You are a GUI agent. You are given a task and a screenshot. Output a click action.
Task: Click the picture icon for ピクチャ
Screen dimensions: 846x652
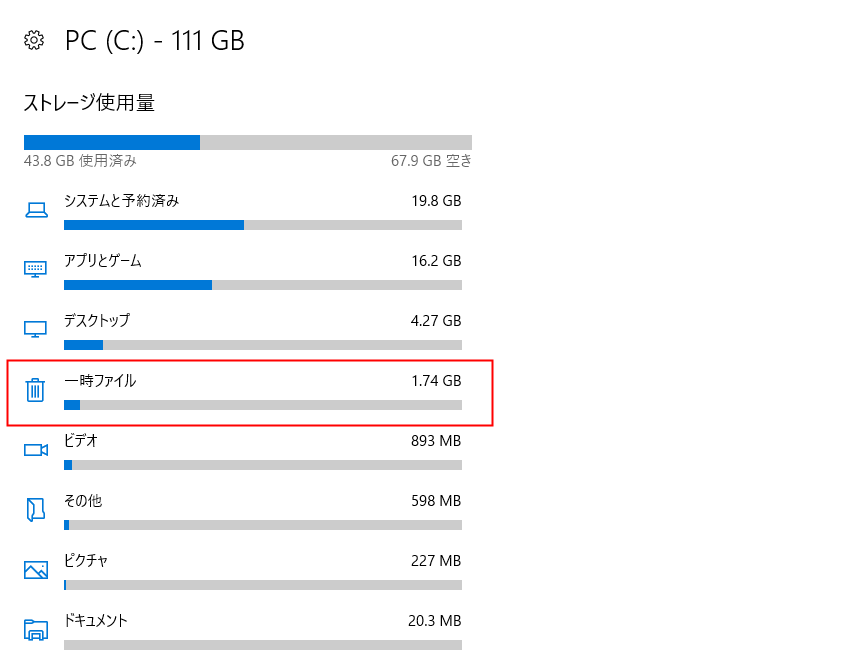coord(36,570)
